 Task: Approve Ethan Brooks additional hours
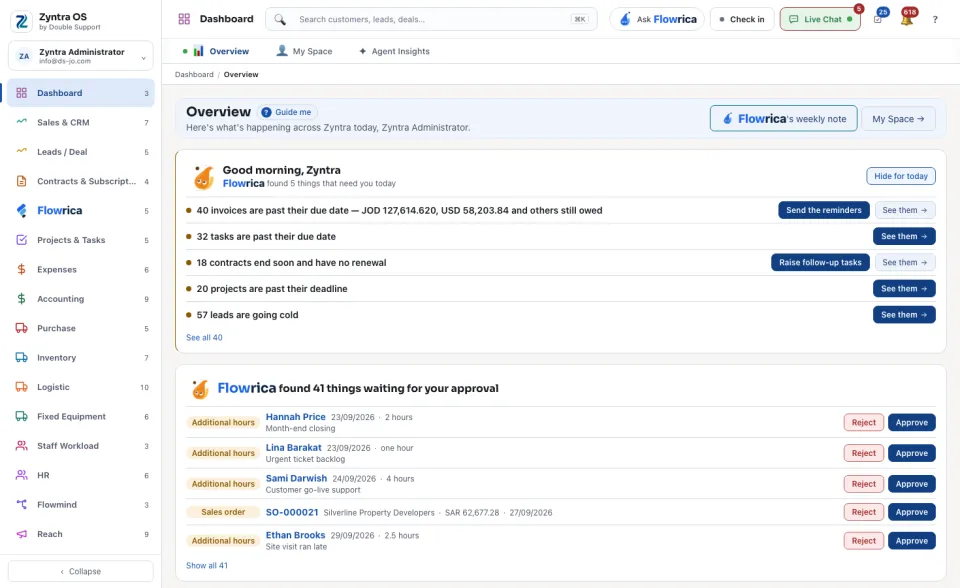pyautogui.click(x=912, y=541)
